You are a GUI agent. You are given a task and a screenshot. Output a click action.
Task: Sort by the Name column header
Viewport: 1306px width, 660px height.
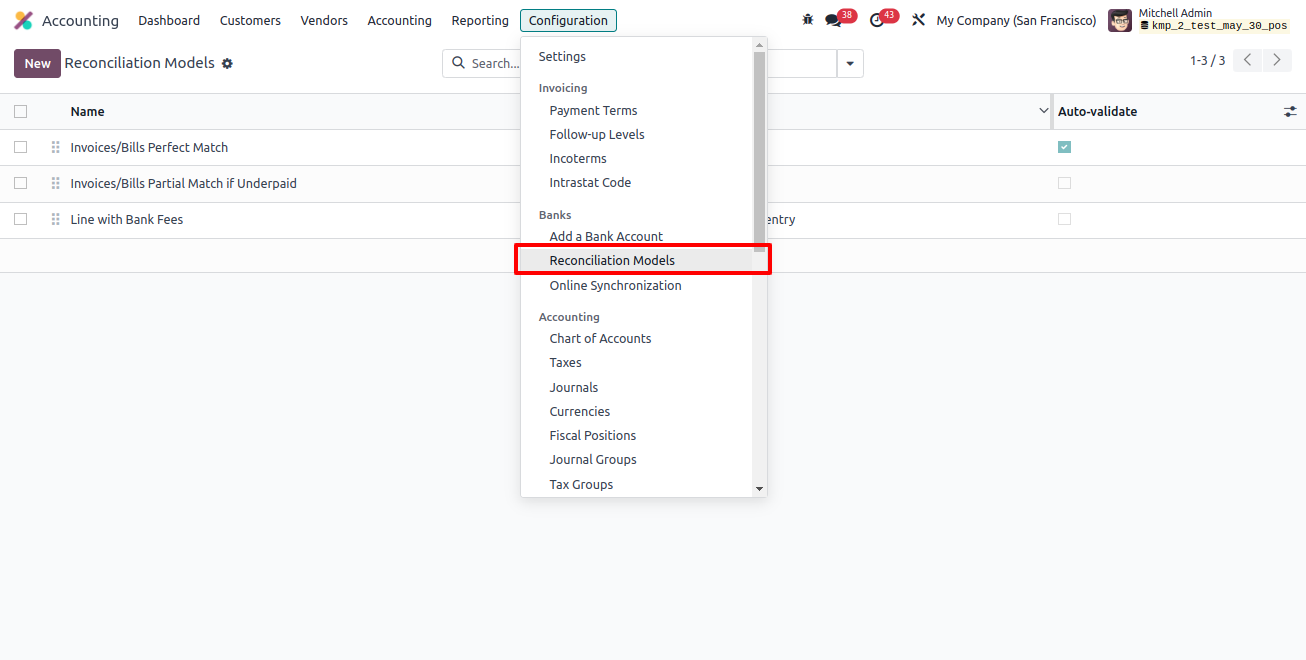pos(87,111)
